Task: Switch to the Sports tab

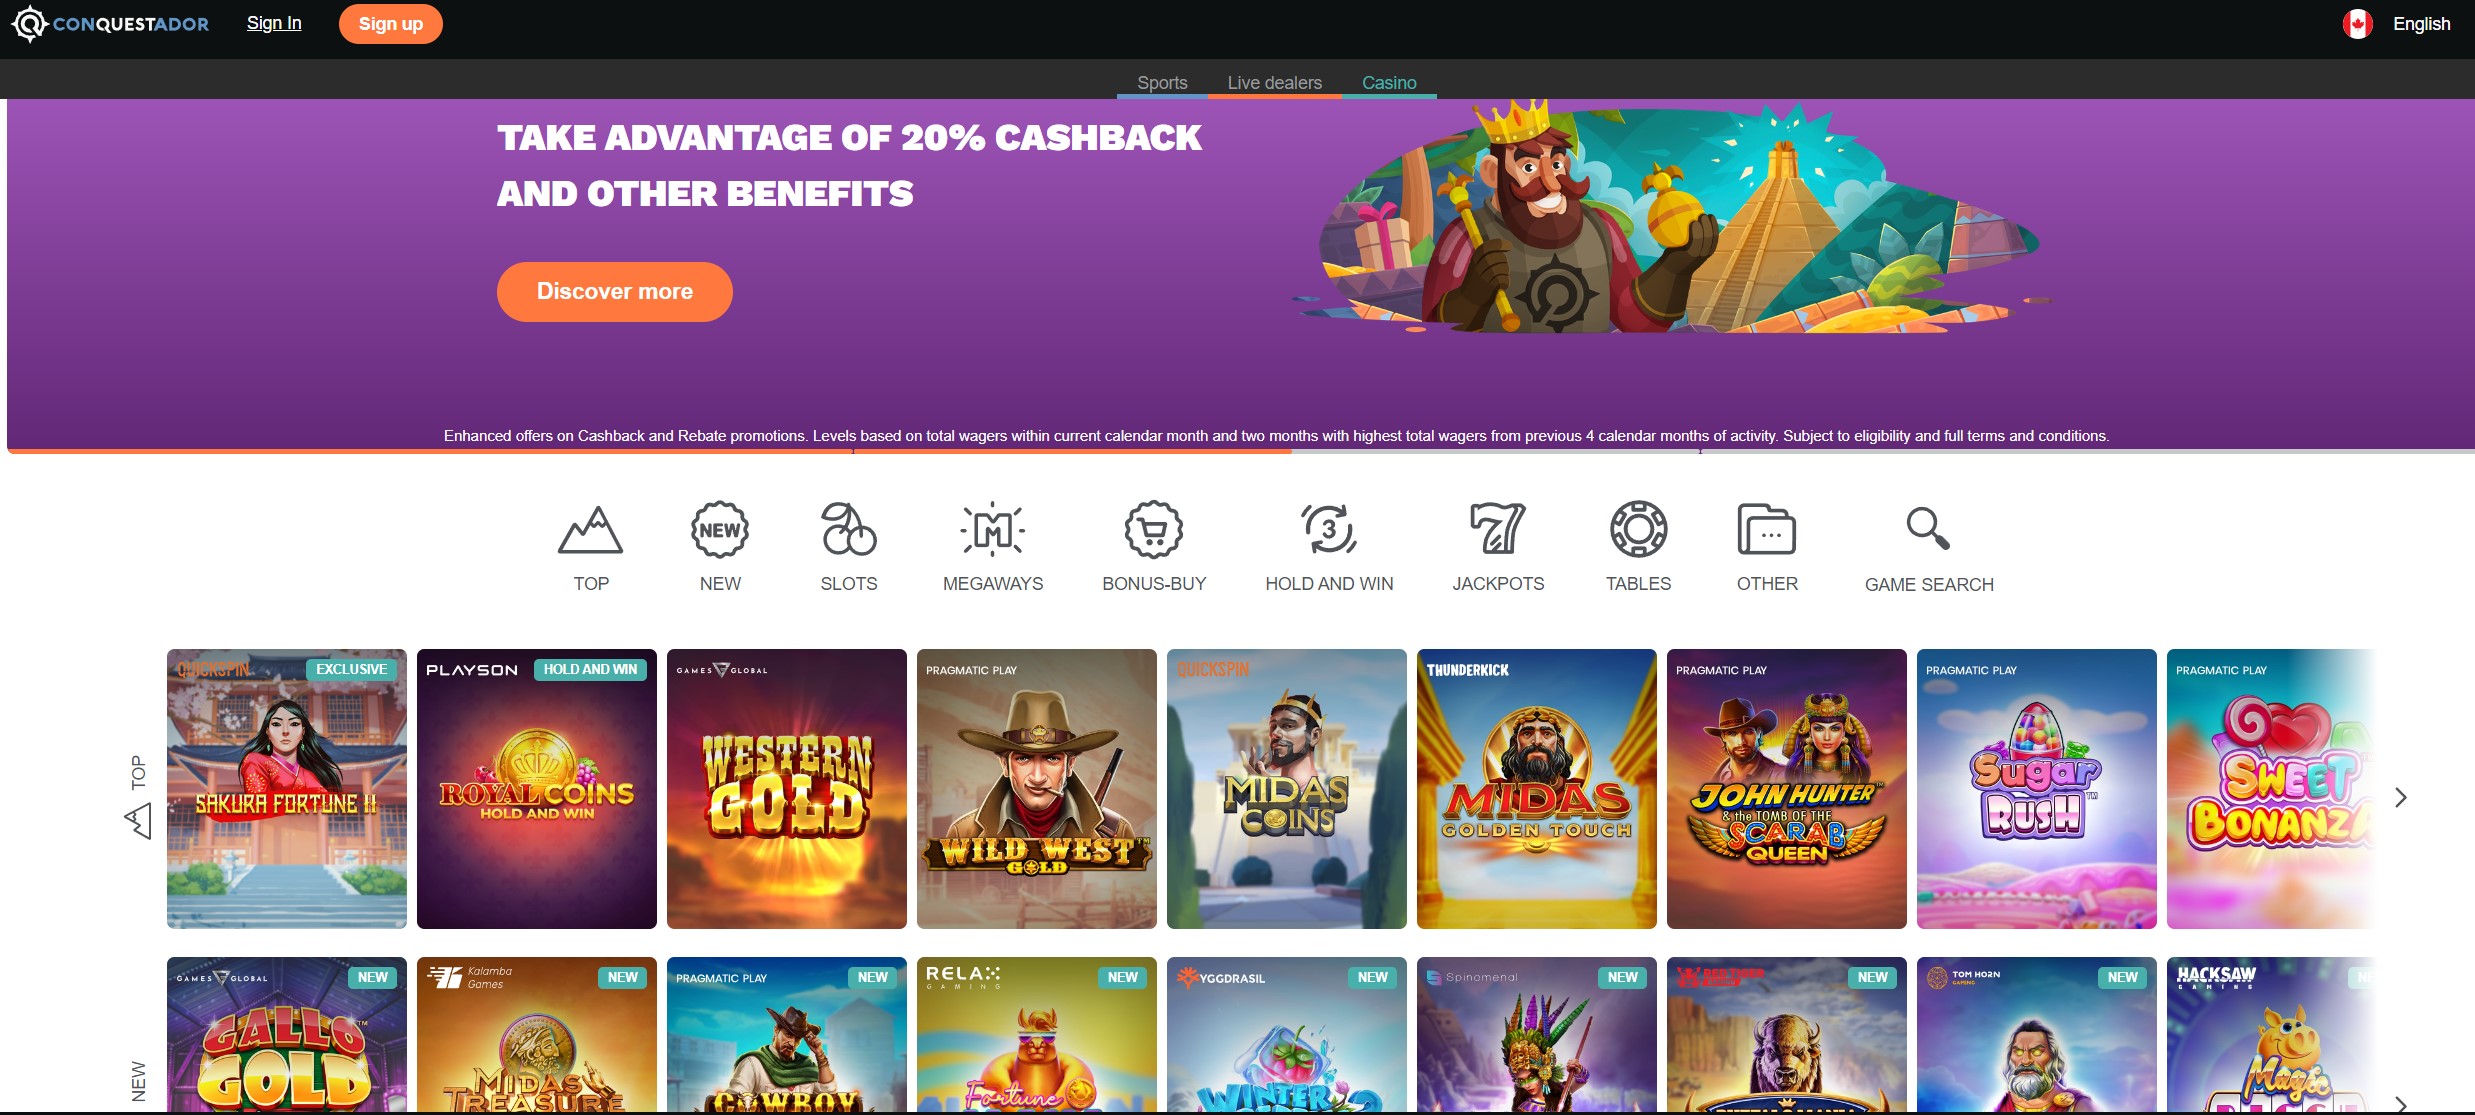Action: pos(1162,83)
